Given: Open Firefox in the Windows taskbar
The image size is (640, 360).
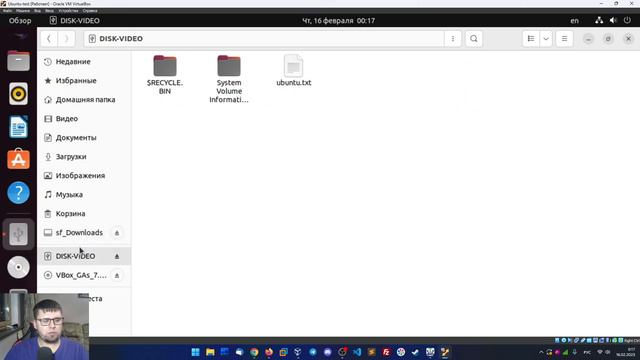Looking at the screenshot, I should pos(269,352).
